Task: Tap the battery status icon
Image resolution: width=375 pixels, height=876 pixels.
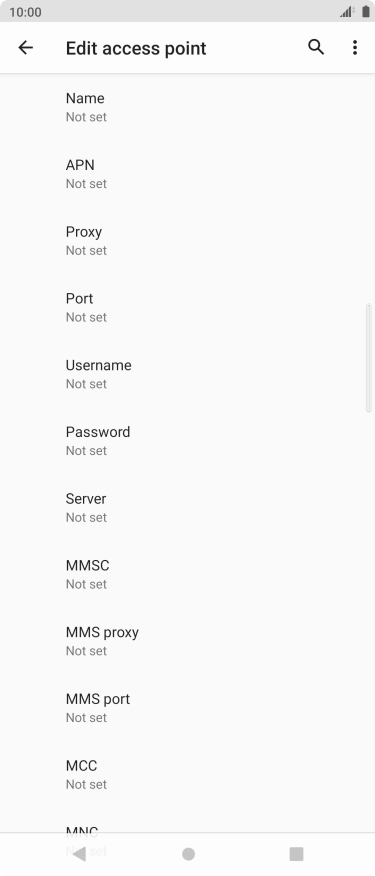Action: coord(365,12)
